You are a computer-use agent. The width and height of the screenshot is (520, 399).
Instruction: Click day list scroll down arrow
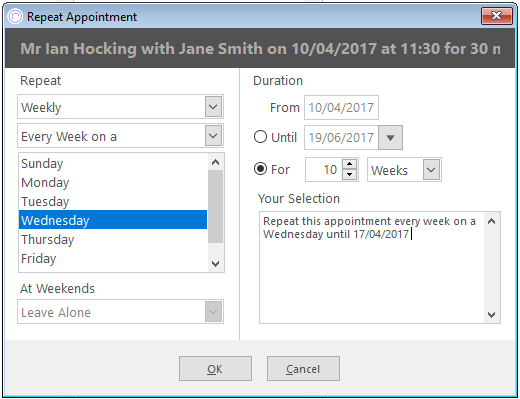(x=216, y=263)
